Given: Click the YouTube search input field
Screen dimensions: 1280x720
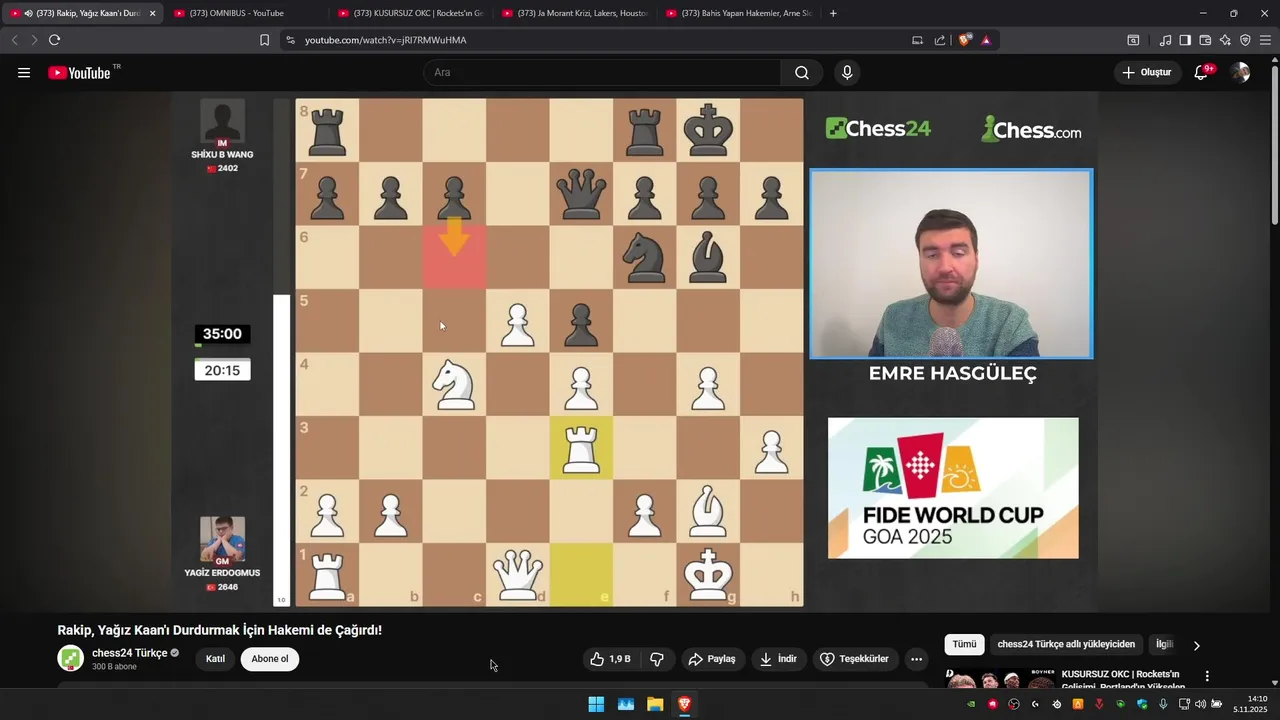Looking at the screenshot, I should 603,72.
